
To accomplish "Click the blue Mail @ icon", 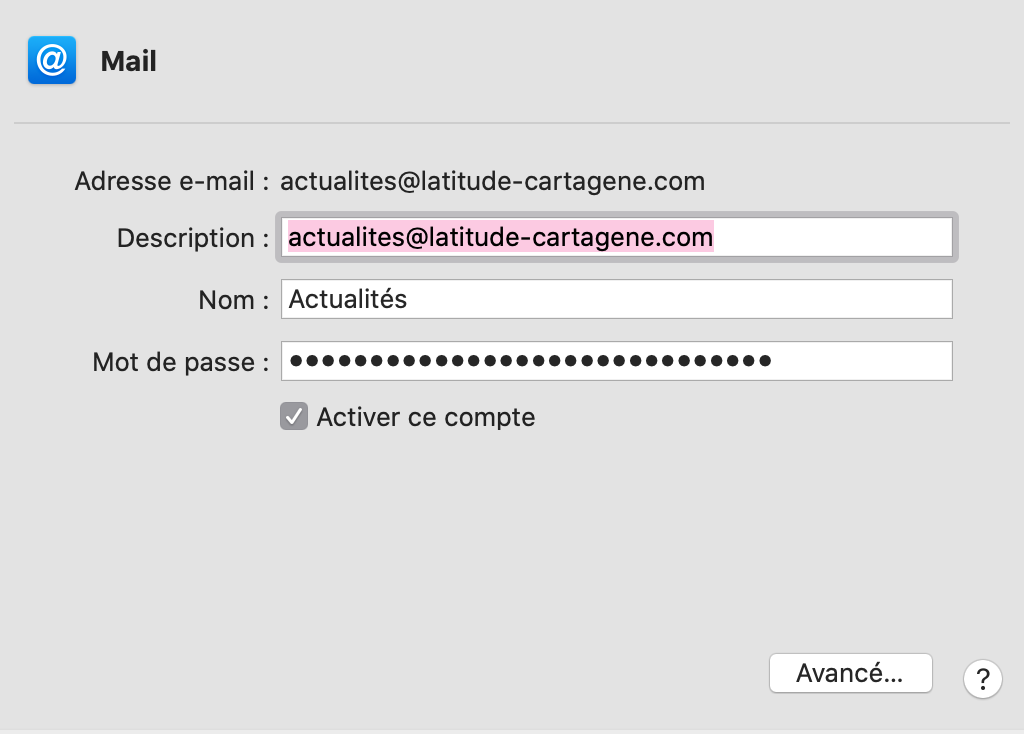I will 52,61.
